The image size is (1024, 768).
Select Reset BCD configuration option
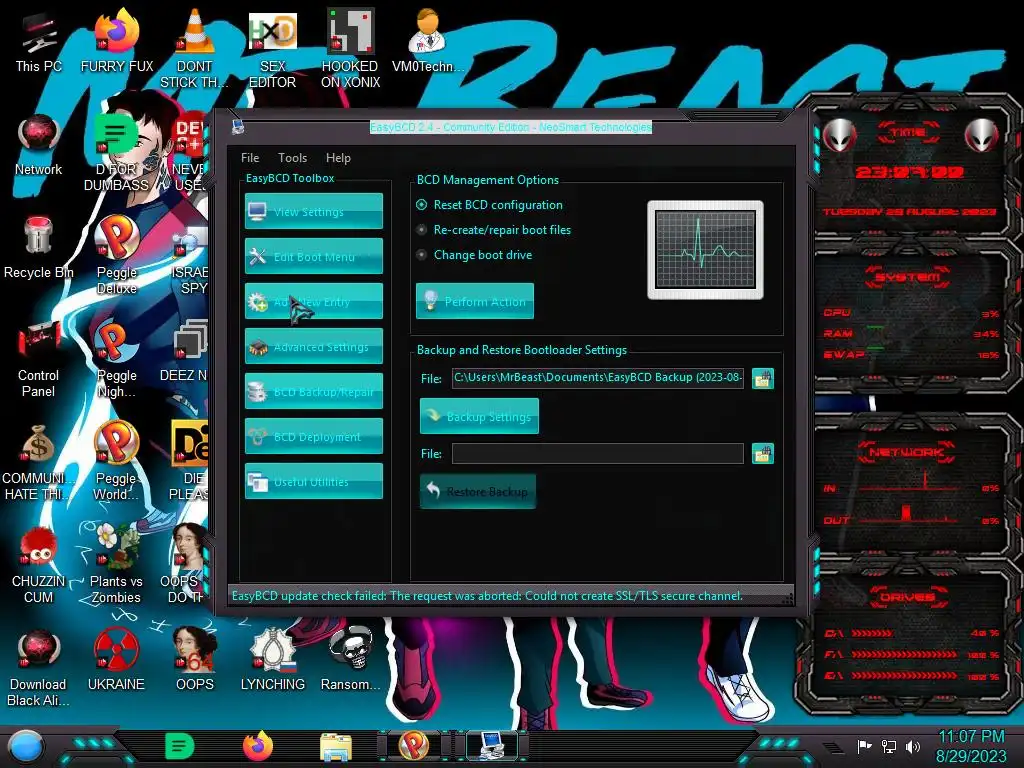coord(489,205)
